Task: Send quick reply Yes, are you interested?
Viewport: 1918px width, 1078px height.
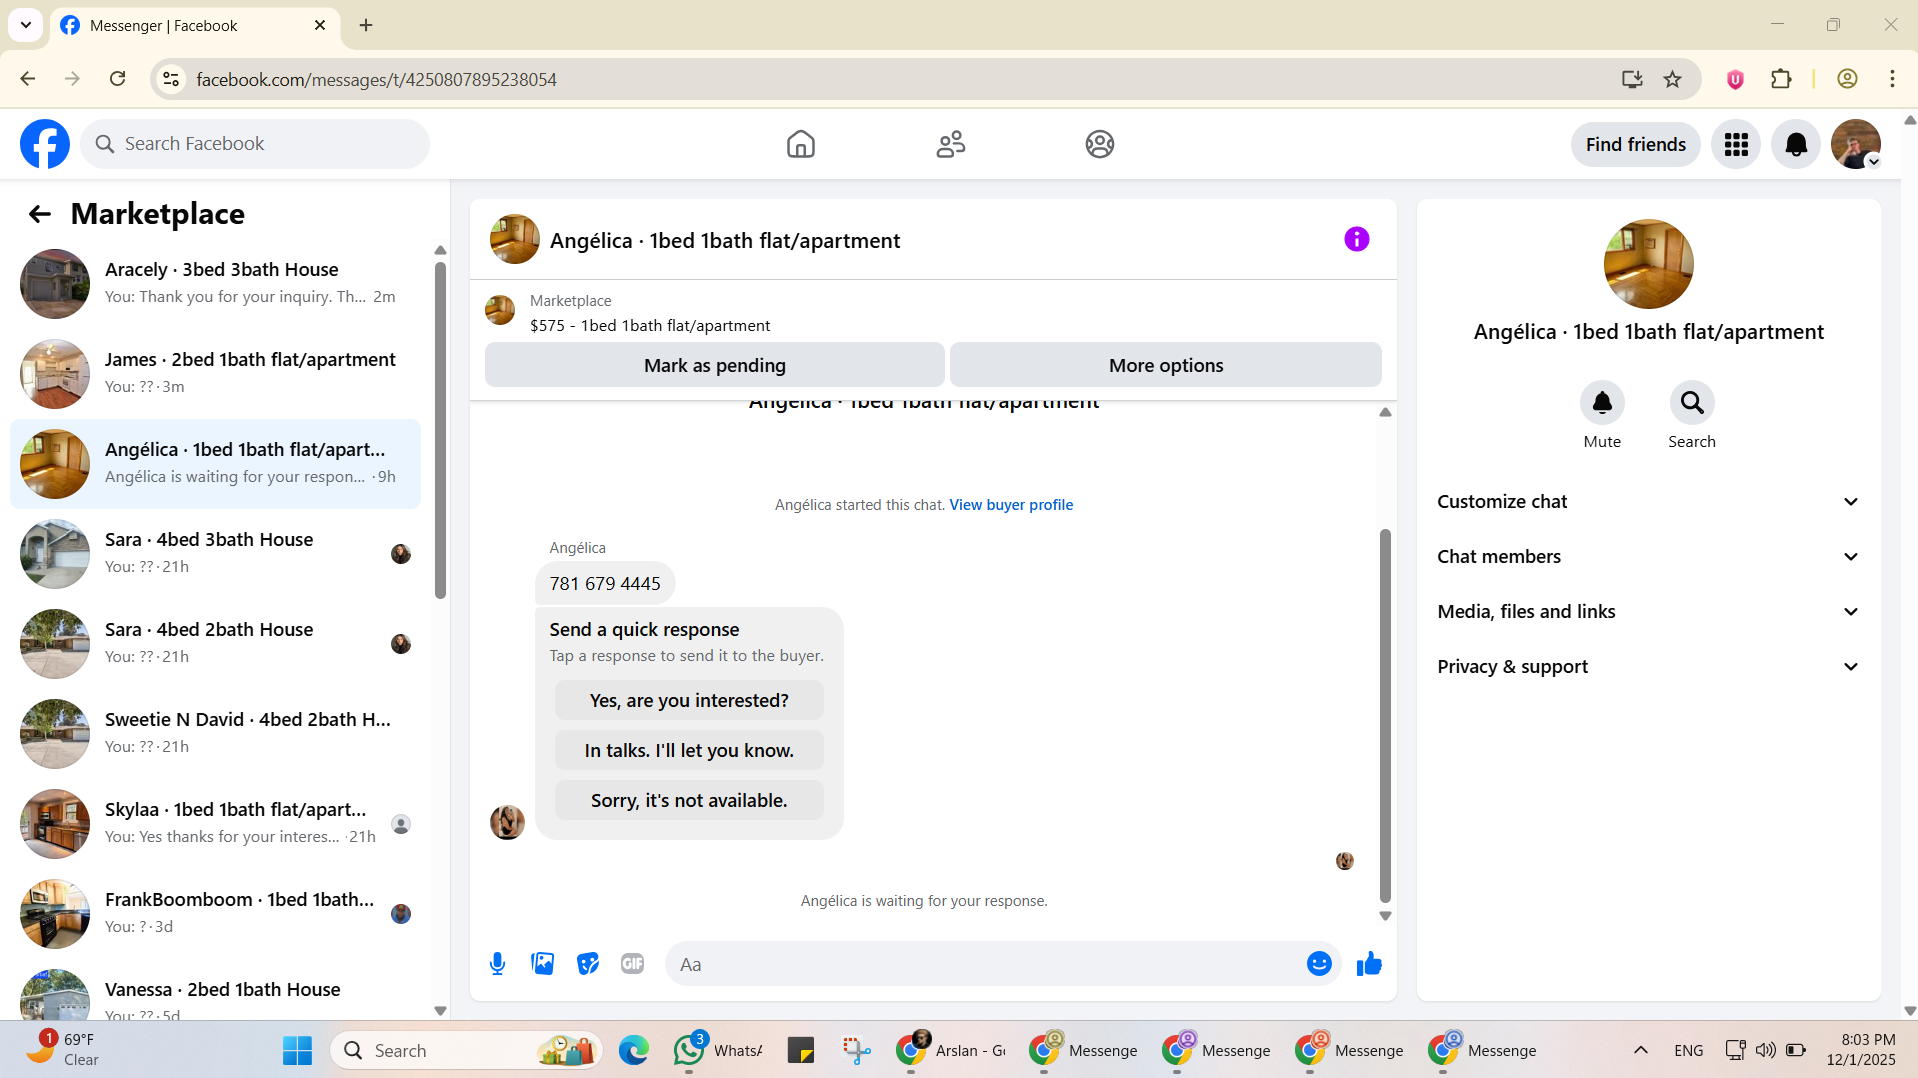Action: point(689,701)
